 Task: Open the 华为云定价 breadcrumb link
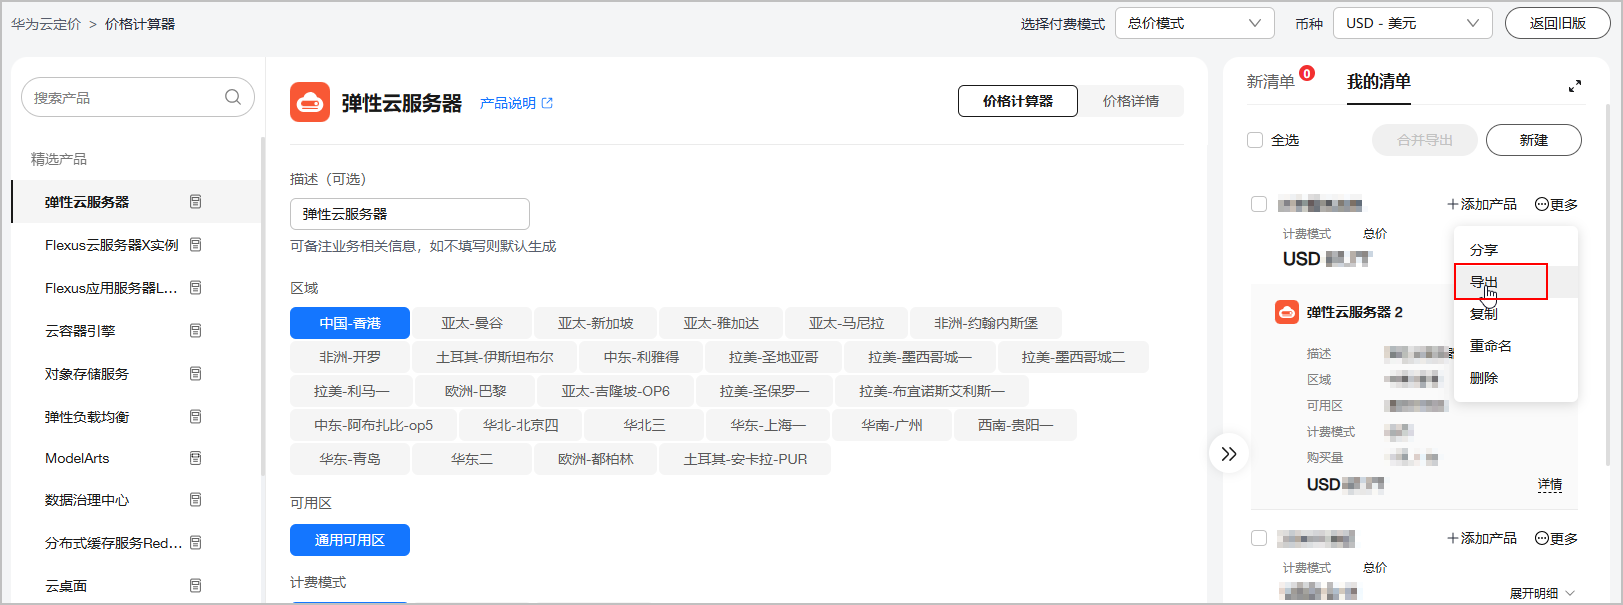click(x=46, y=24)
